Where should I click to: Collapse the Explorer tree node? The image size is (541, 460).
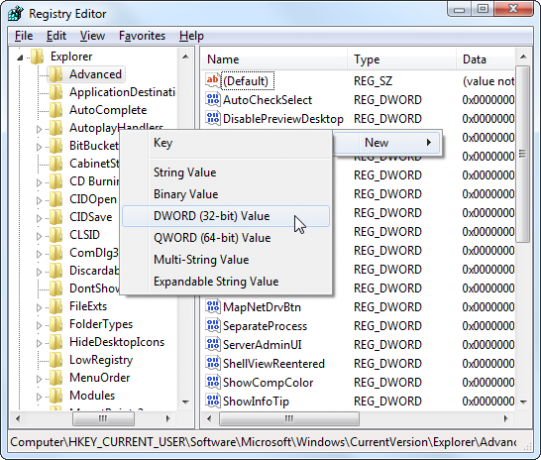(x=20, y=57)
